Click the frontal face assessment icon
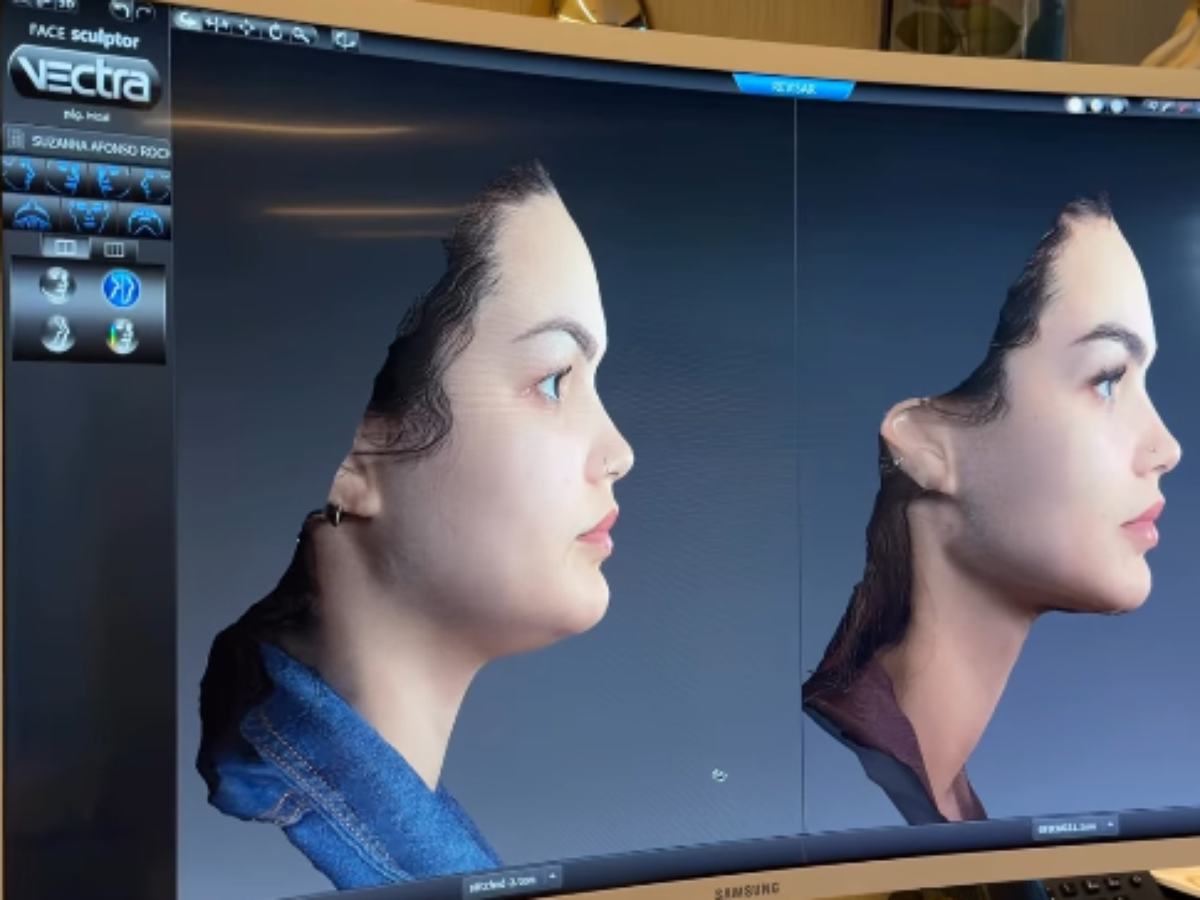1200x900 pixels. click(x=88, y=217)
